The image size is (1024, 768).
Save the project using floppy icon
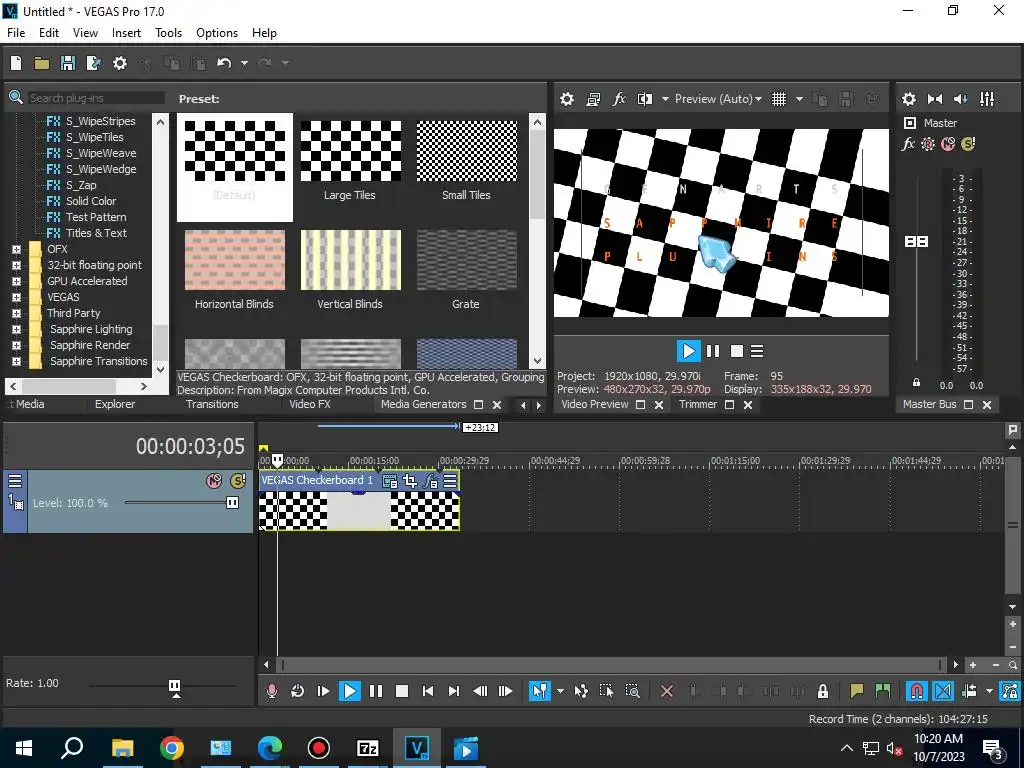[67, 63]
